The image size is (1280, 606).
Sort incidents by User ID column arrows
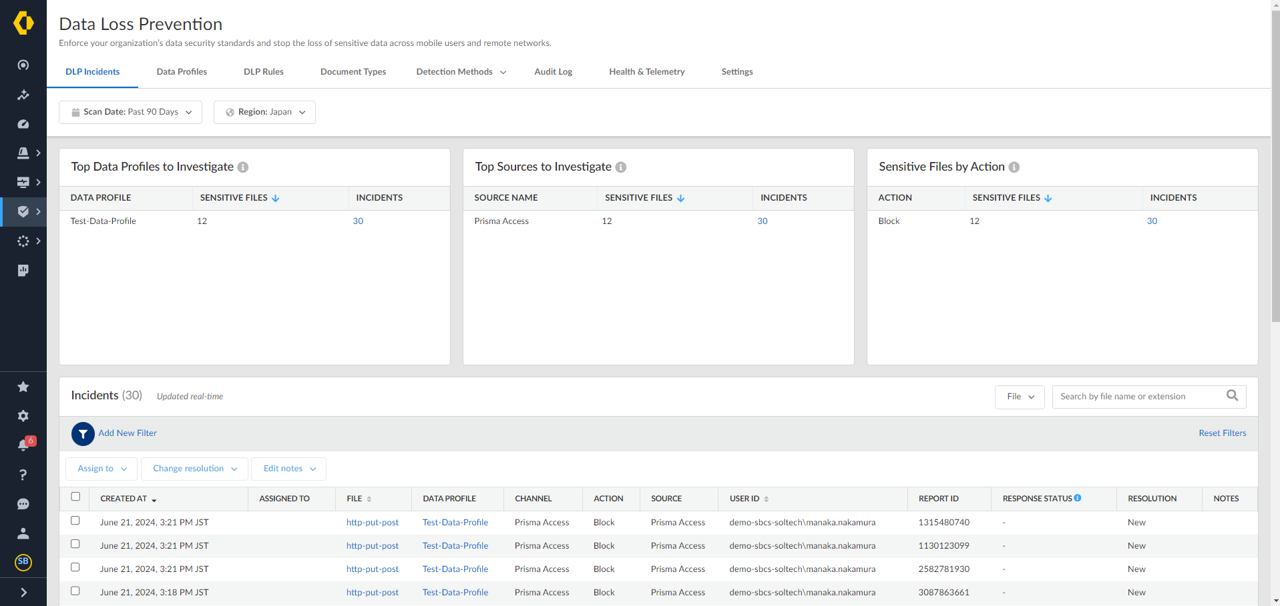(766, 499)
